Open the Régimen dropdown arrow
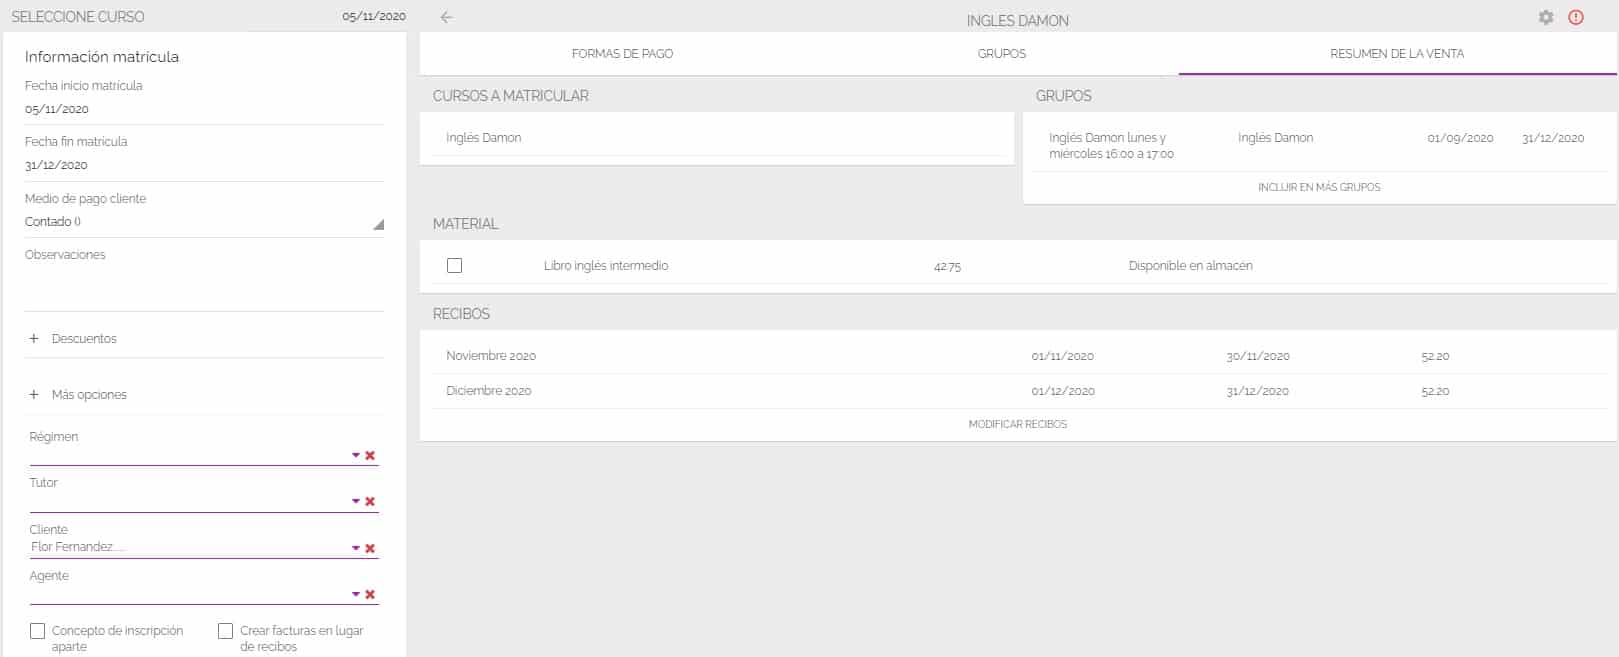The height and width of the screenshot is (657, 1619). click(x=355, y=455)
